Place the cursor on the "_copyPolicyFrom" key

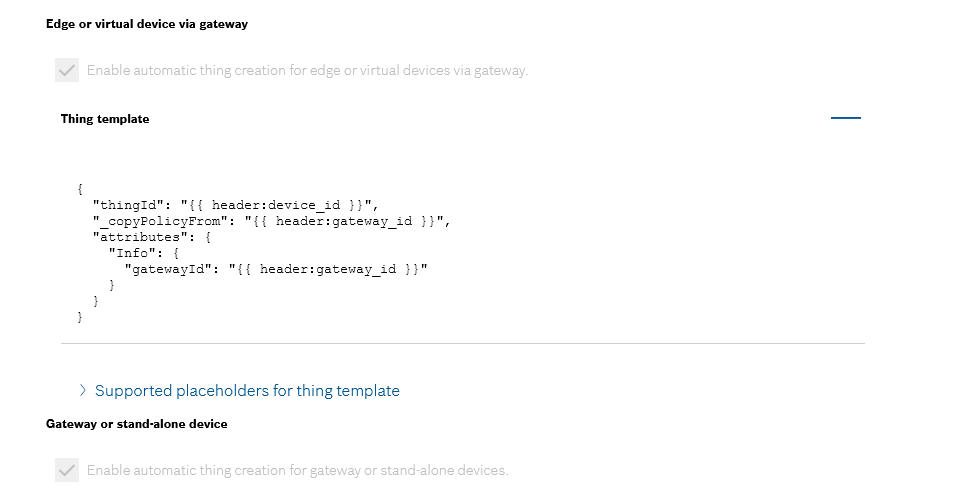pyautogui.click(x=160, y=221)
